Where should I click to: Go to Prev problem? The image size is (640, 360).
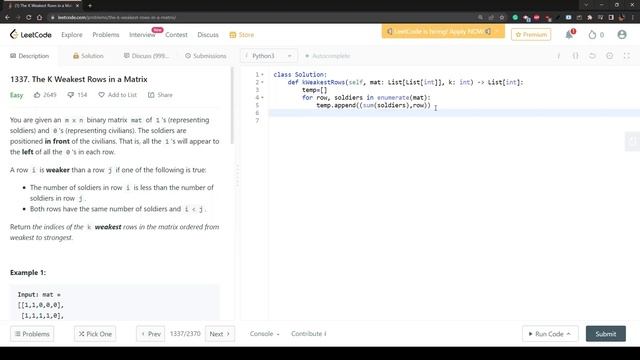point(151,334)
